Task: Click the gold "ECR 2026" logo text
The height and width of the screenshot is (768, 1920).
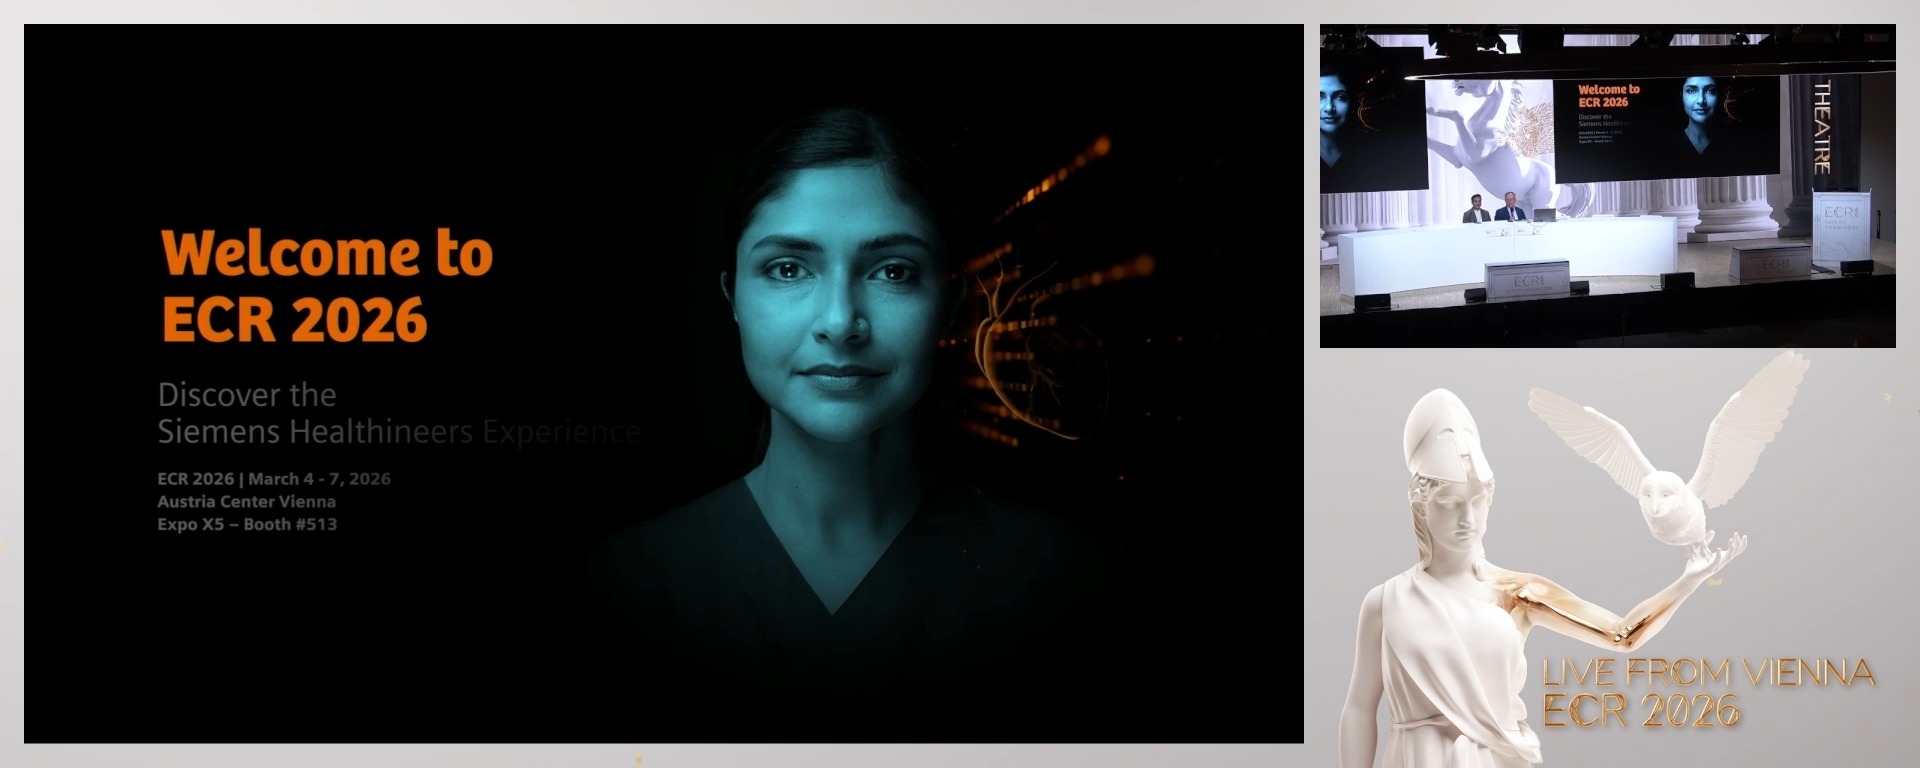Action: point(1641,711)
